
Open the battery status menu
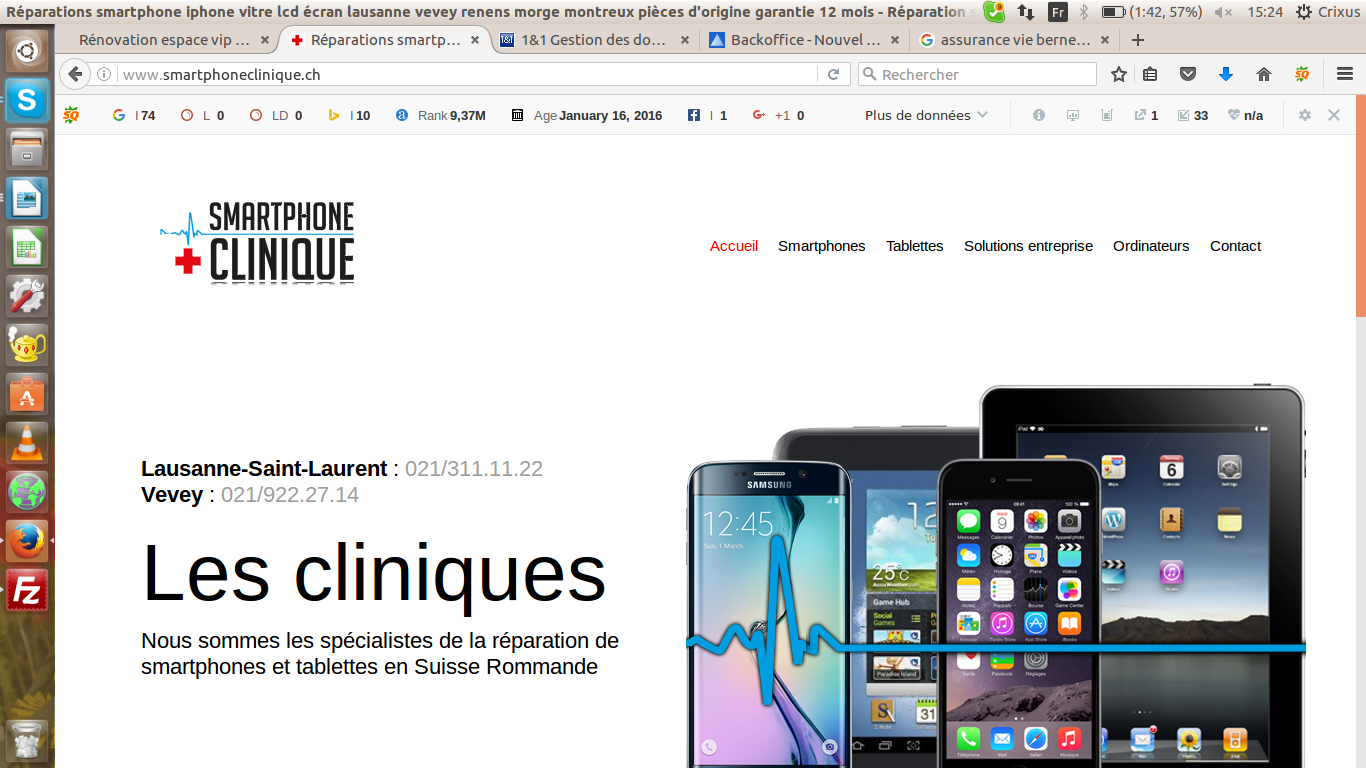click(1112, 12)
